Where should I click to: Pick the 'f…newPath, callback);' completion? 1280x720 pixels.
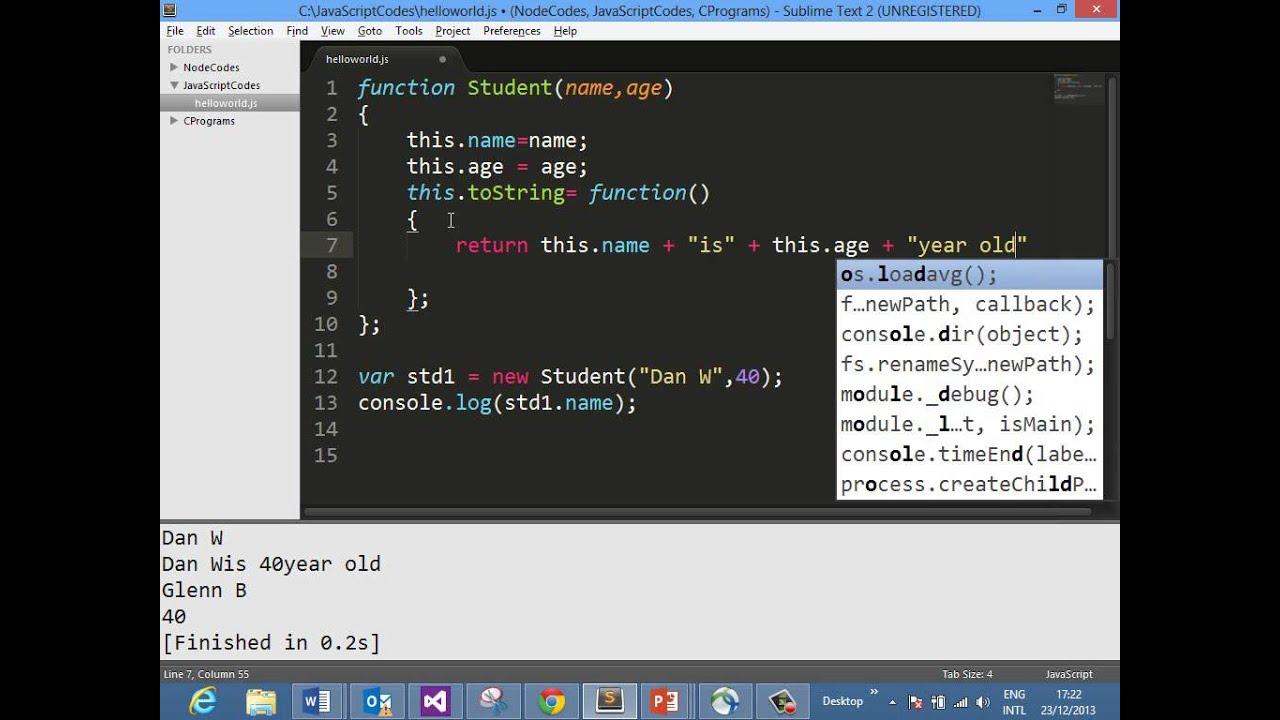coord(970,304)
